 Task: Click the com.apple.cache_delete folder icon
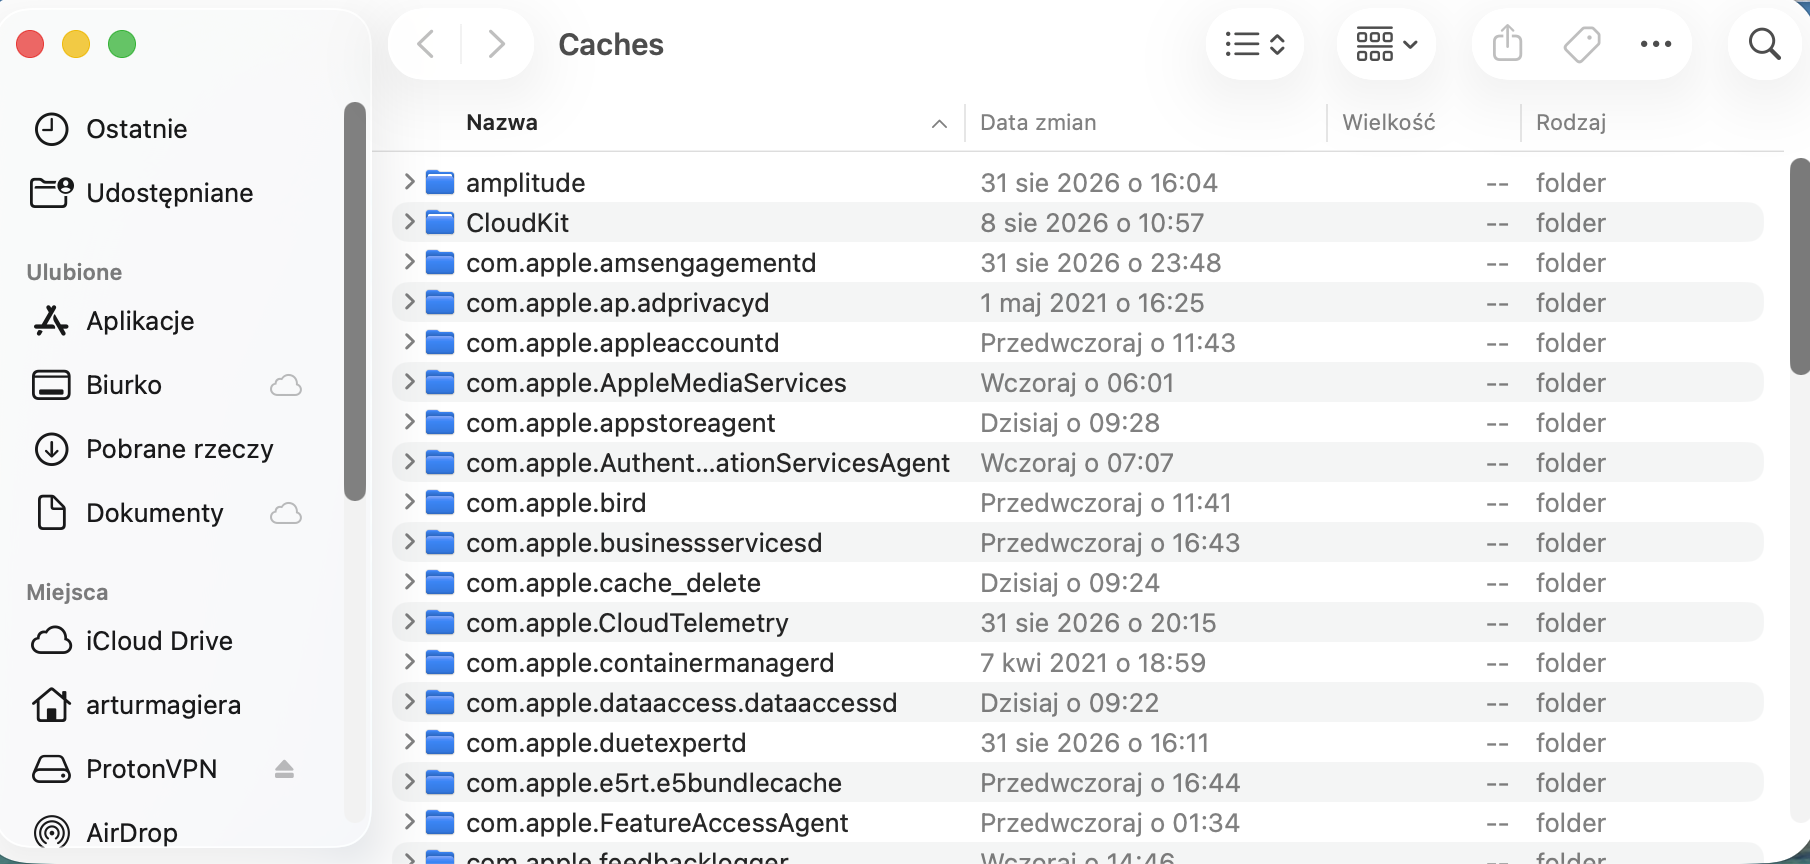[x=440, y=582]
